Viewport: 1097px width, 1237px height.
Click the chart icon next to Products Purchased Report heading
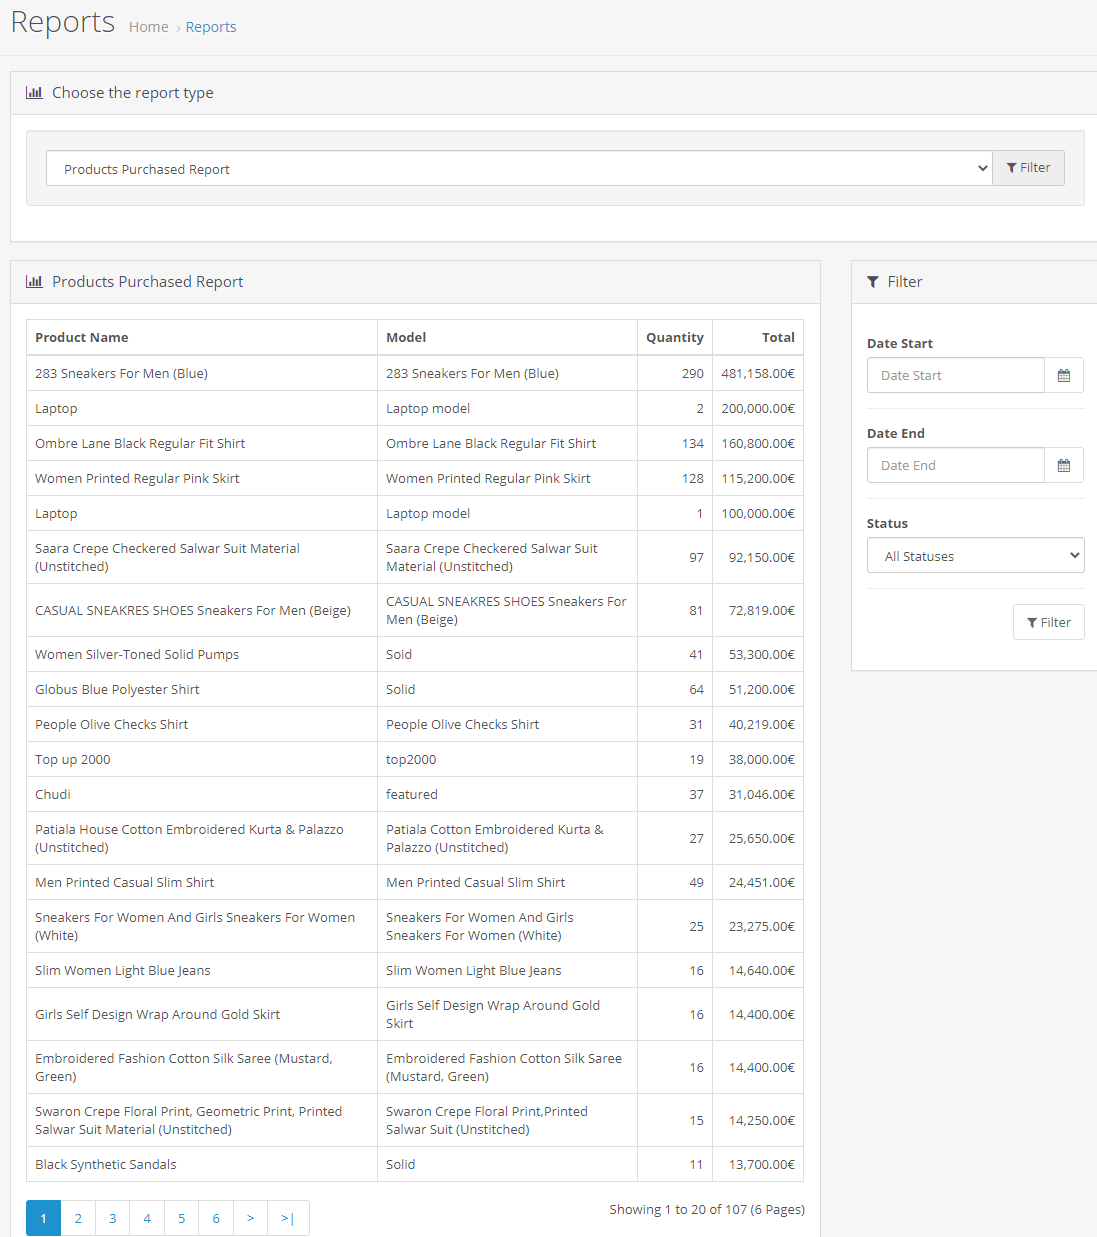[34, 281]
